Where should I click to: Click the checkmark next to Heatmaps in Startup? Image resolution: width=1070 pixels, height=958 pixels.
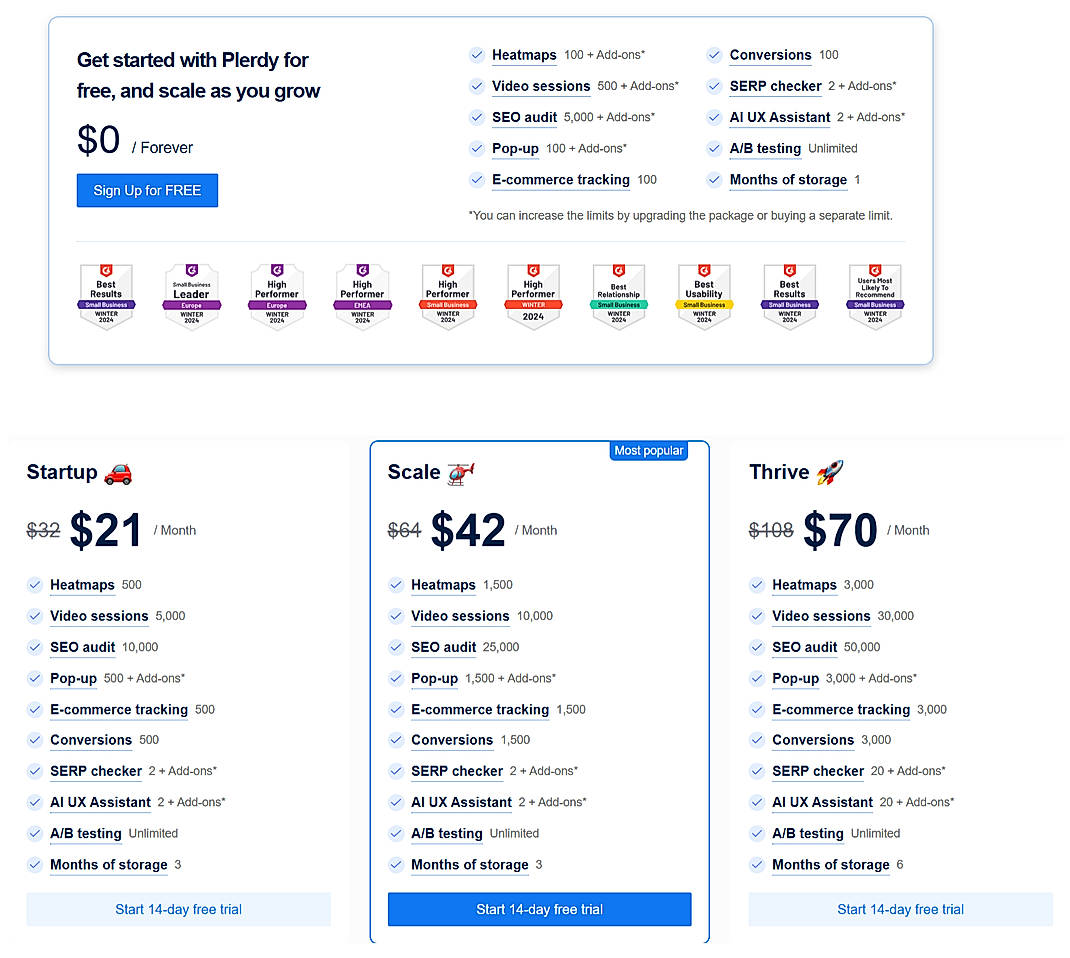point(34,585)
